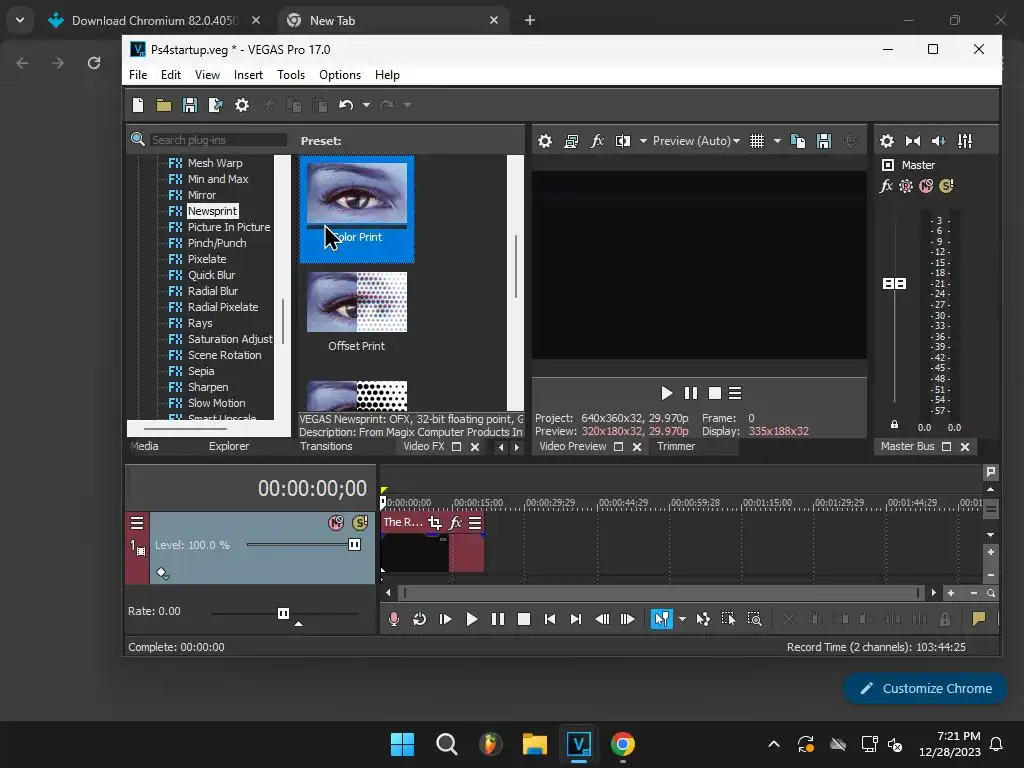The height and width of the screenshot is (768, 1024).
Task: Open Video Preview properties gear icon
Action: click(545, 141)
